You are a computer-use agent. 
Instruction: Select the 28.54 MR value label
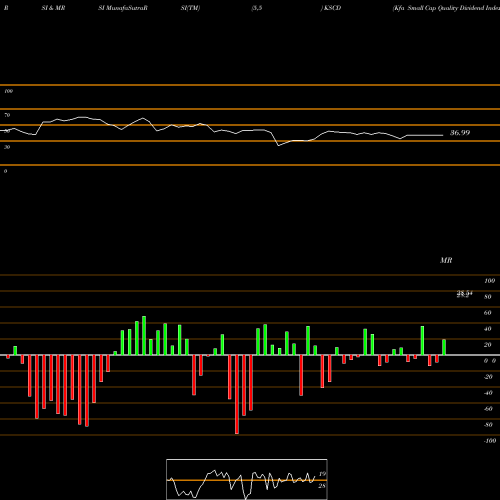pyautogui.click(x=465, y=294)
